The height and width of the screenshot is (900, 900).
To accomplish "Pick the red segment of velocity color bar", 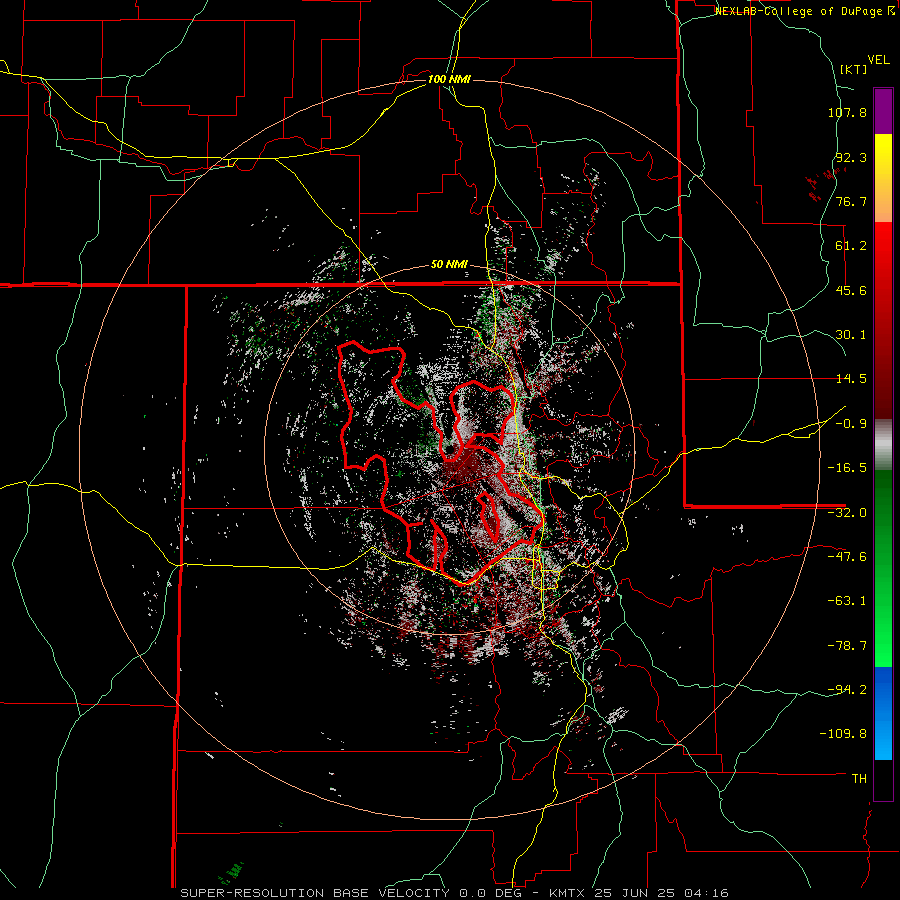I will coord(883,320).
